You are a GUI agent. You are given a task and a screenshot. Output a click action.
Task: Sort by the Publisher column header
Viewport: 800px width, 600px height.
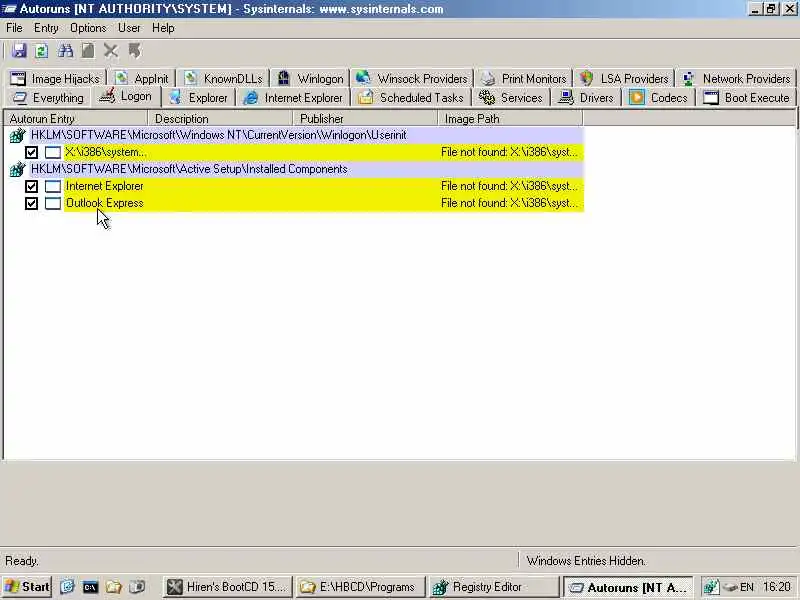click(365, 119)
